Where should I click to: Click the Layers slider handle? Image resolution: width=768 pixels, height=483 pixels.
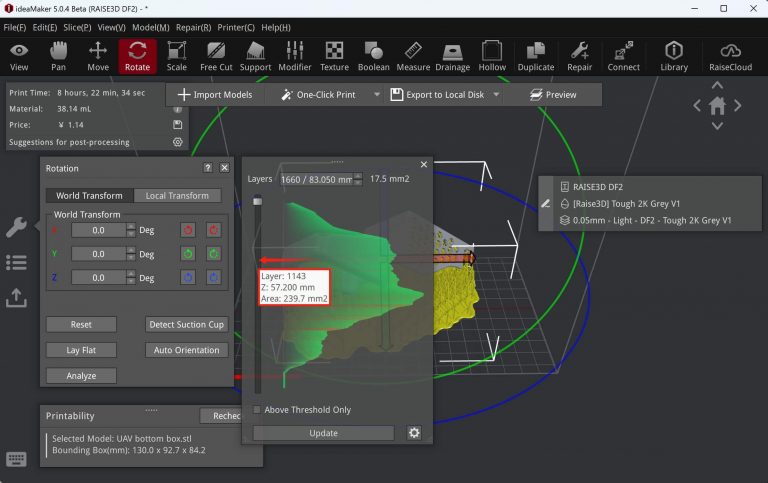pos(258,200)
